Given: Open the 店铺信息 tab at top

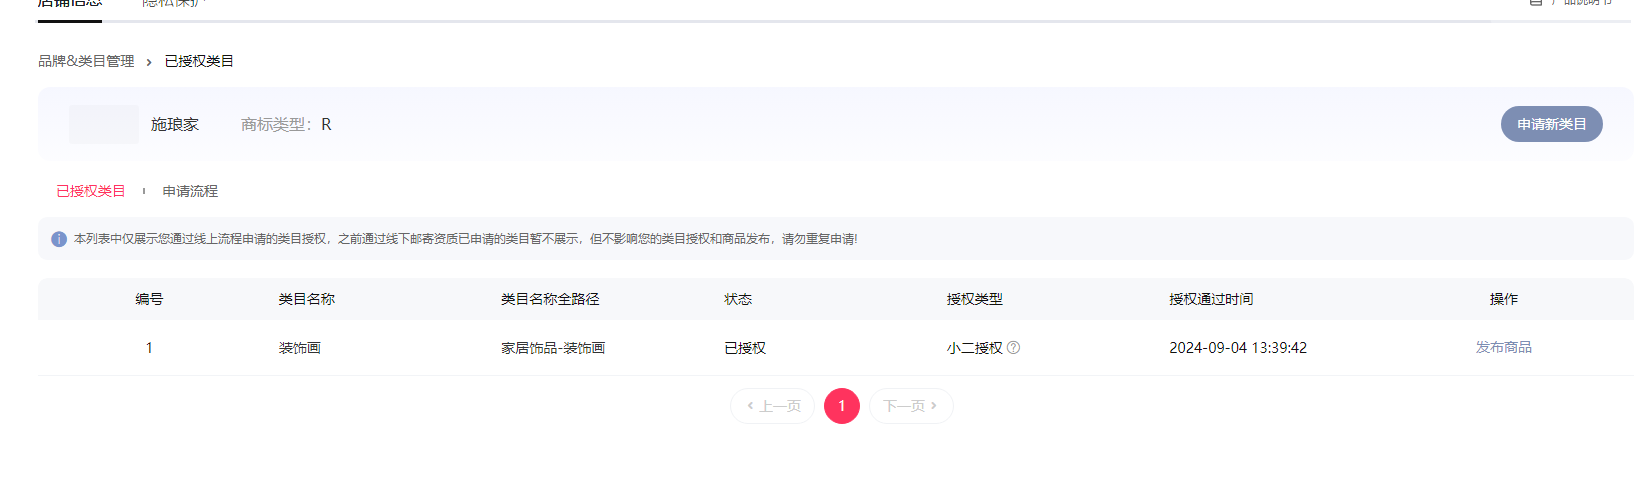Looking at the screenshot, I should tap(70, 4).
